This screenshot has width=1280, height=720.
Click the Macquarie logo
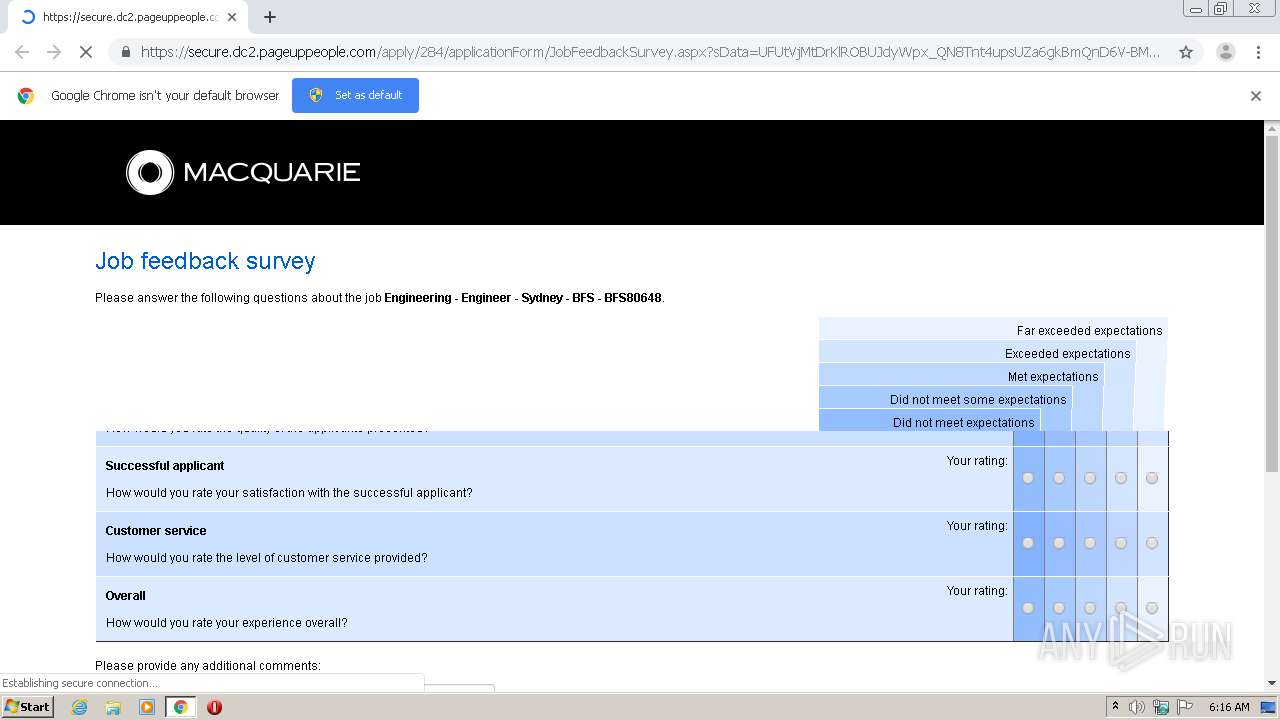point(243,172)
